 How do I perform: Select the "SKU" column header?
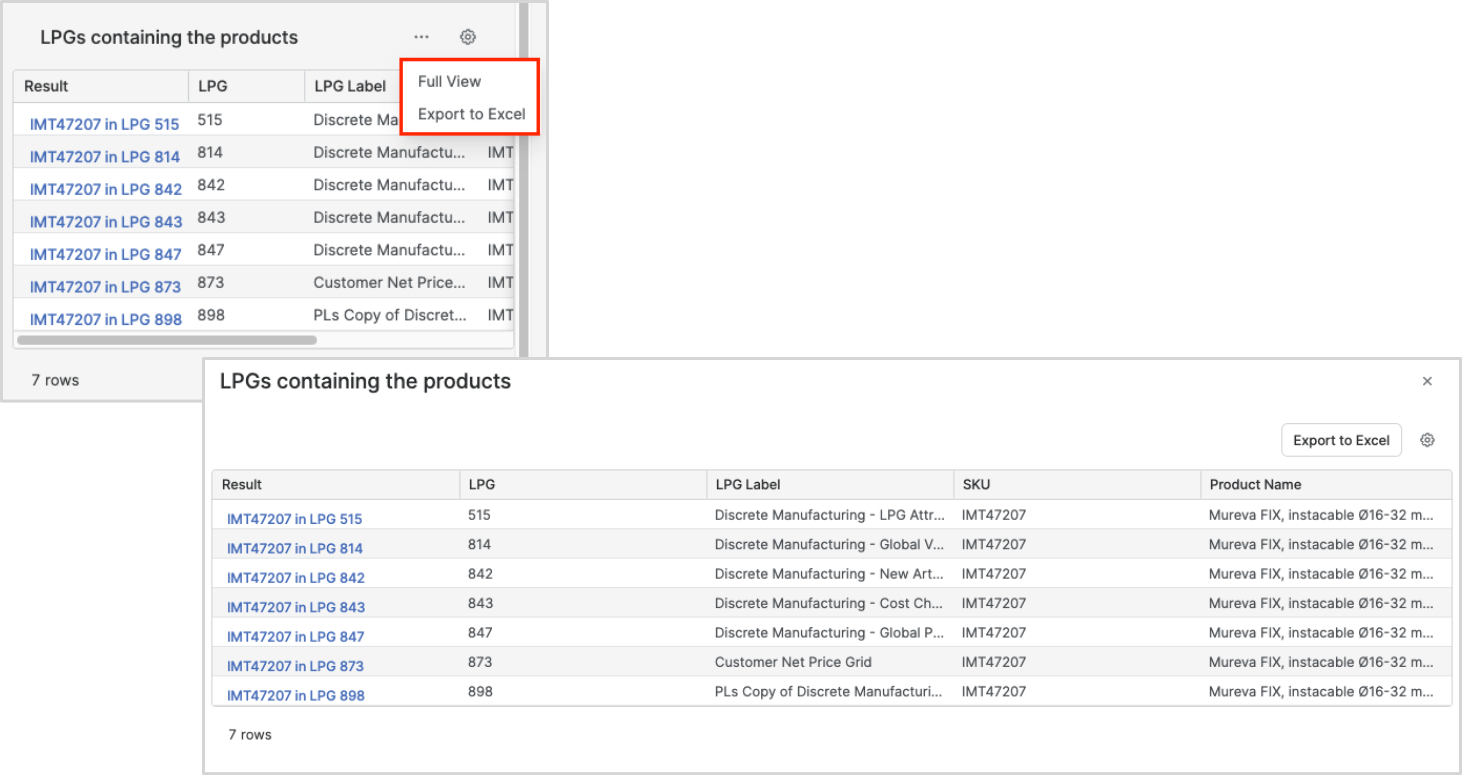tap(976, 484)
